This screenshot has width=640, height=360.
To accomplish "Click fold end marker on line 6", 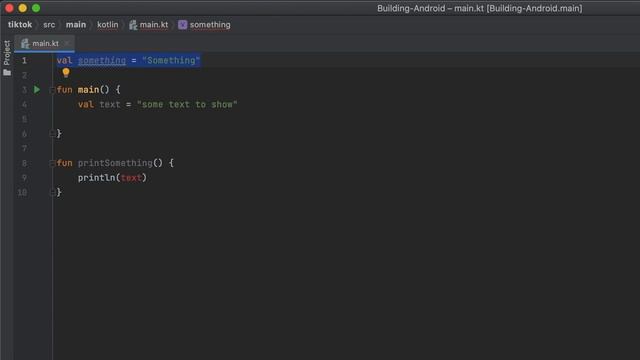I will (x=52, y=133).
